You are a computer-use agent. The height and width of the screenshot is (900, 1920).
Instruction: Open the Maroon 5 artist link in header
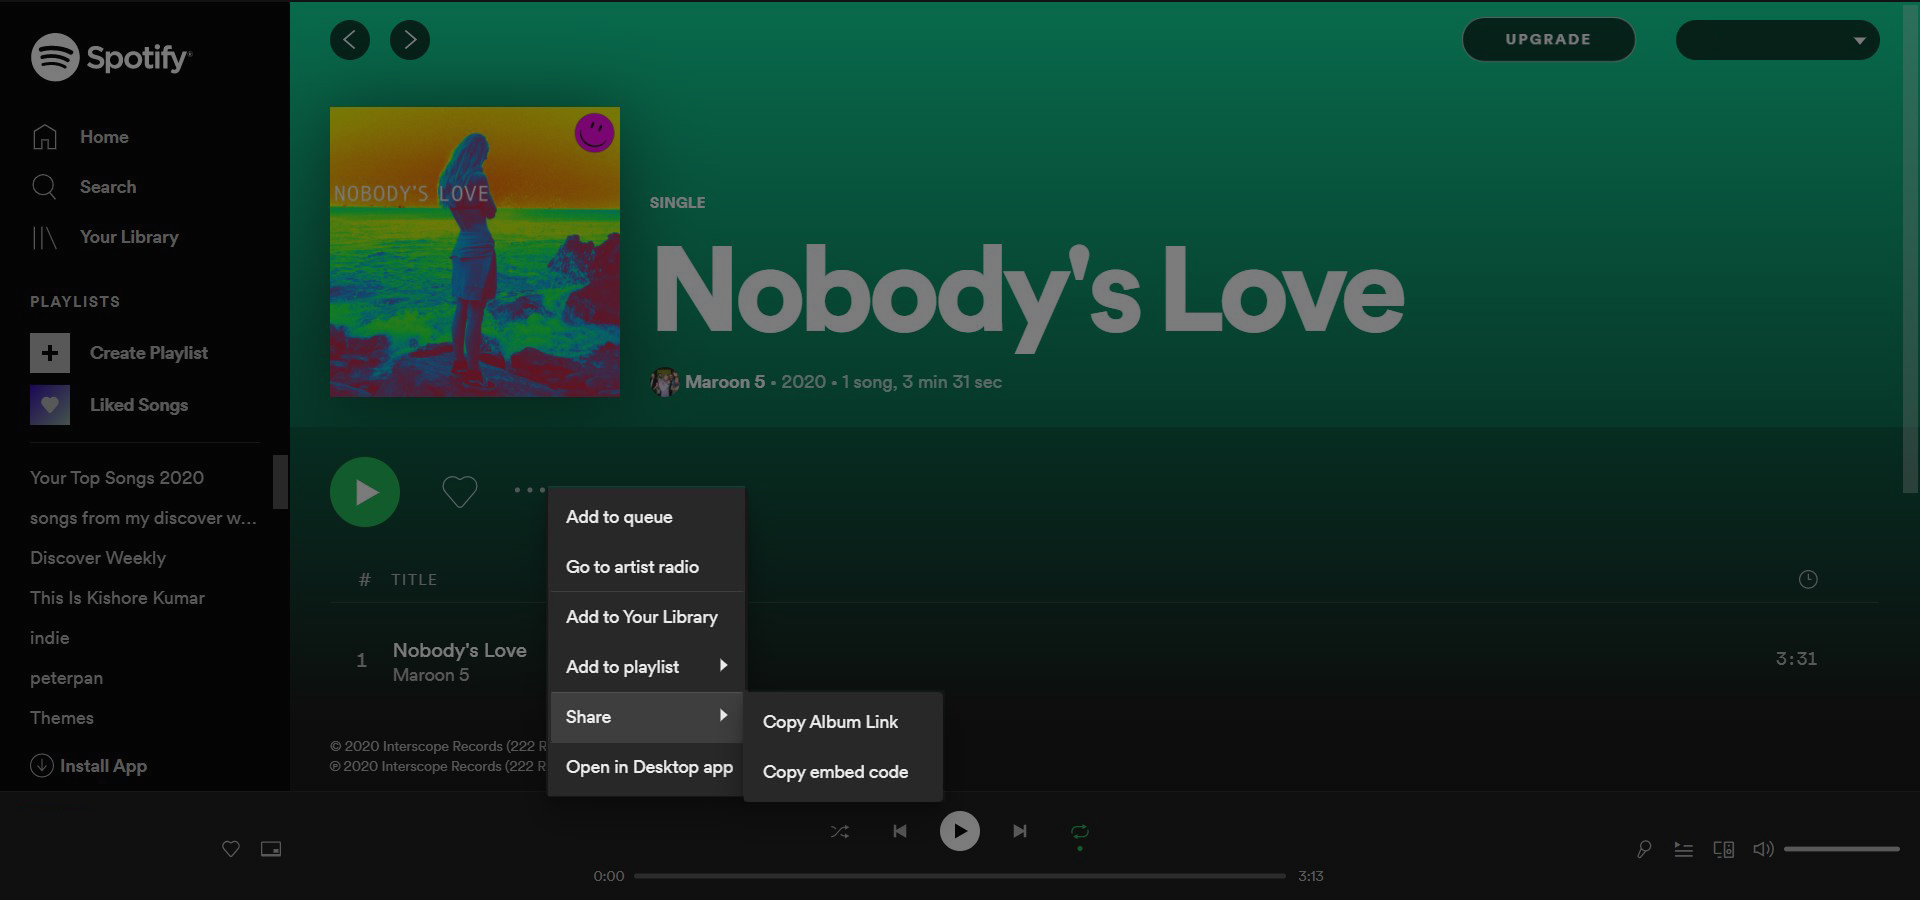coord(725,382)
